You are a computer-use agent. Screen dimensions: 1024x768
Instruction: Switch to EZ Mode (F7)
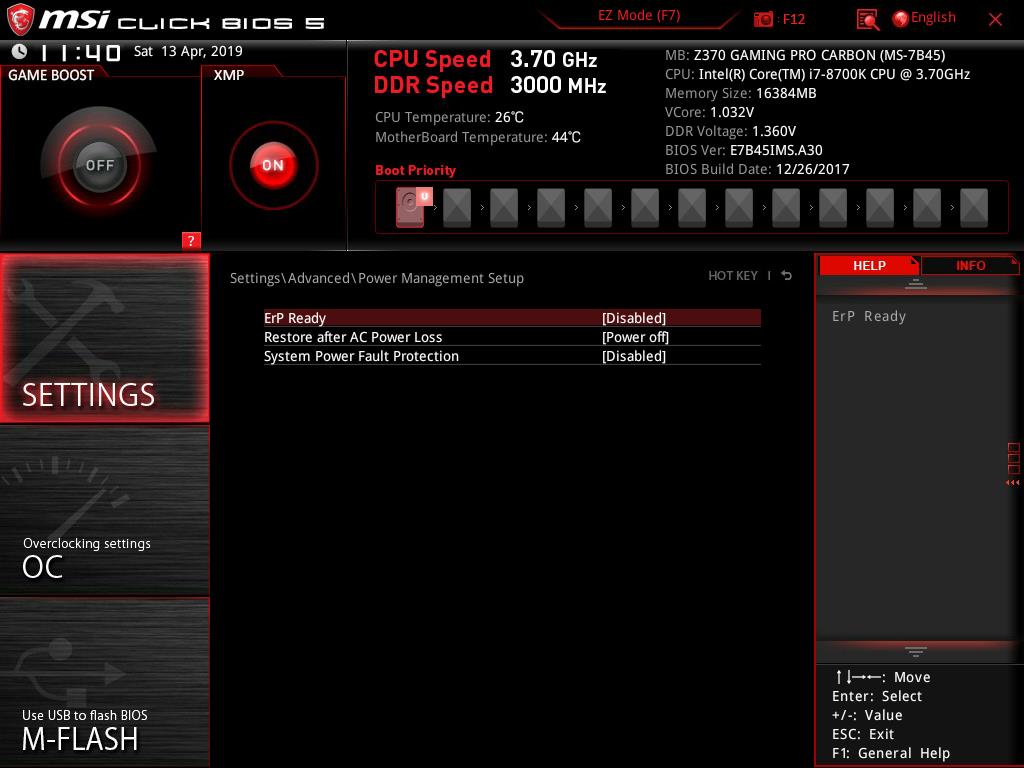[x=639, y=16]
